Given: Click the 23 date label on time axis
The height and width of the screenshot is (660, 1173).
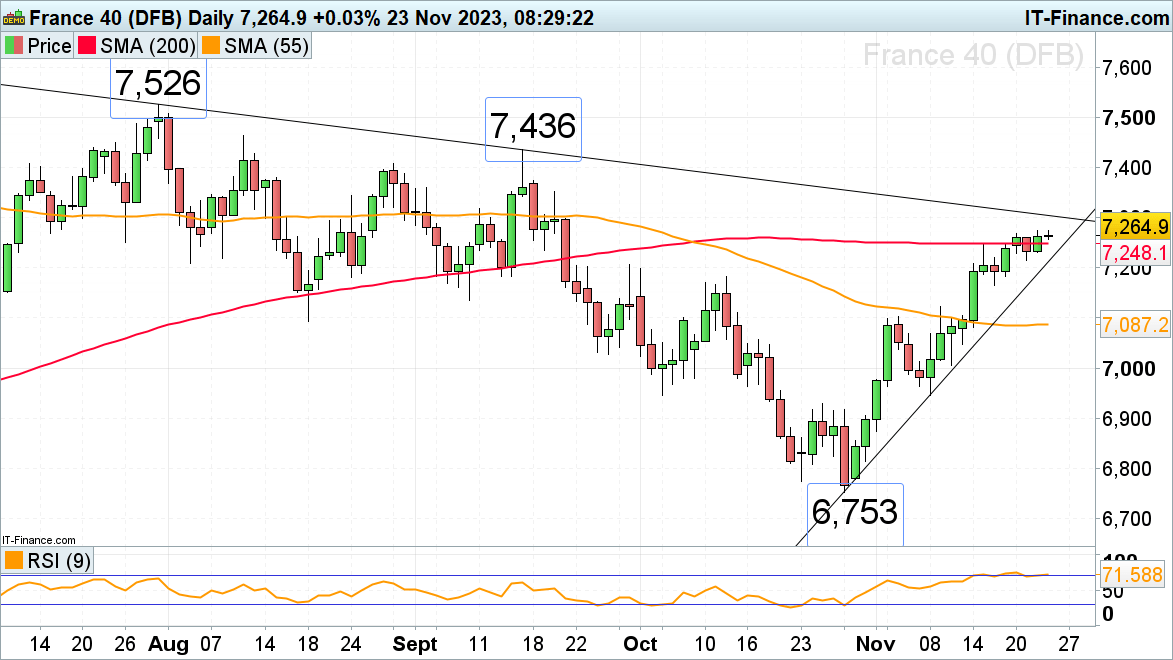Looking at the screenshot, I should coord(801,644).
